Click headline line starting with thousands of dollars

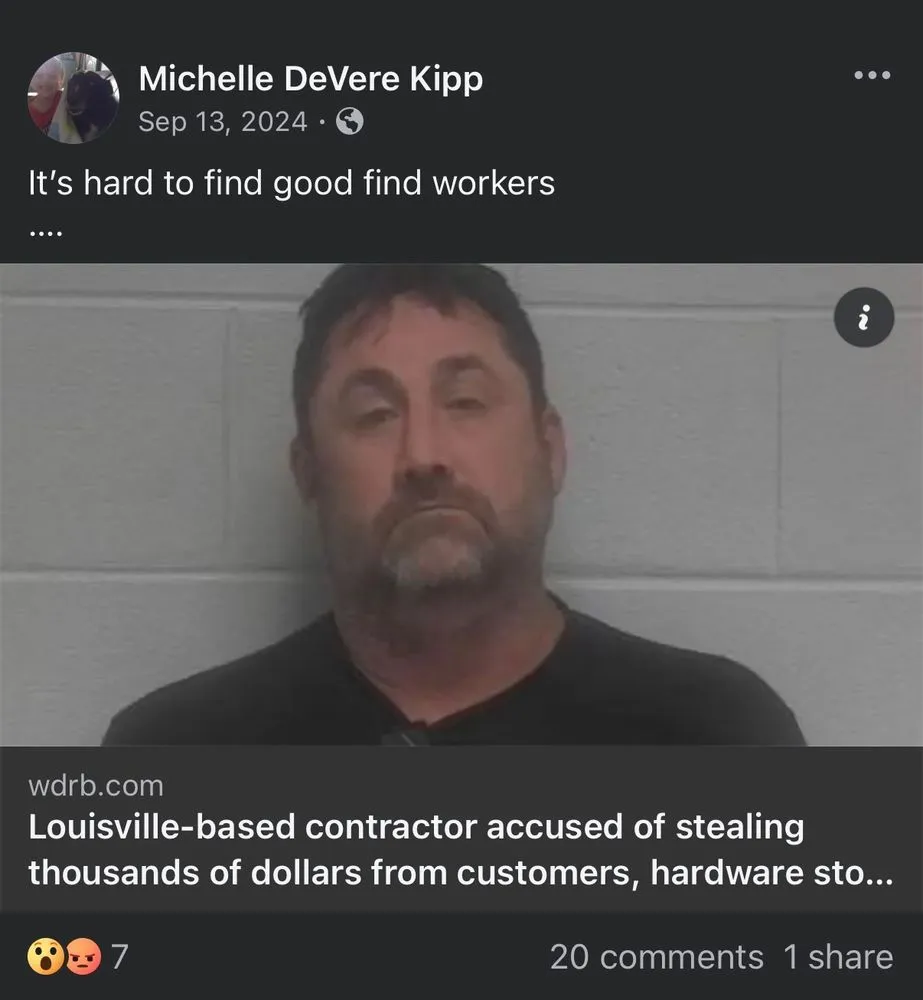point(461,872)
